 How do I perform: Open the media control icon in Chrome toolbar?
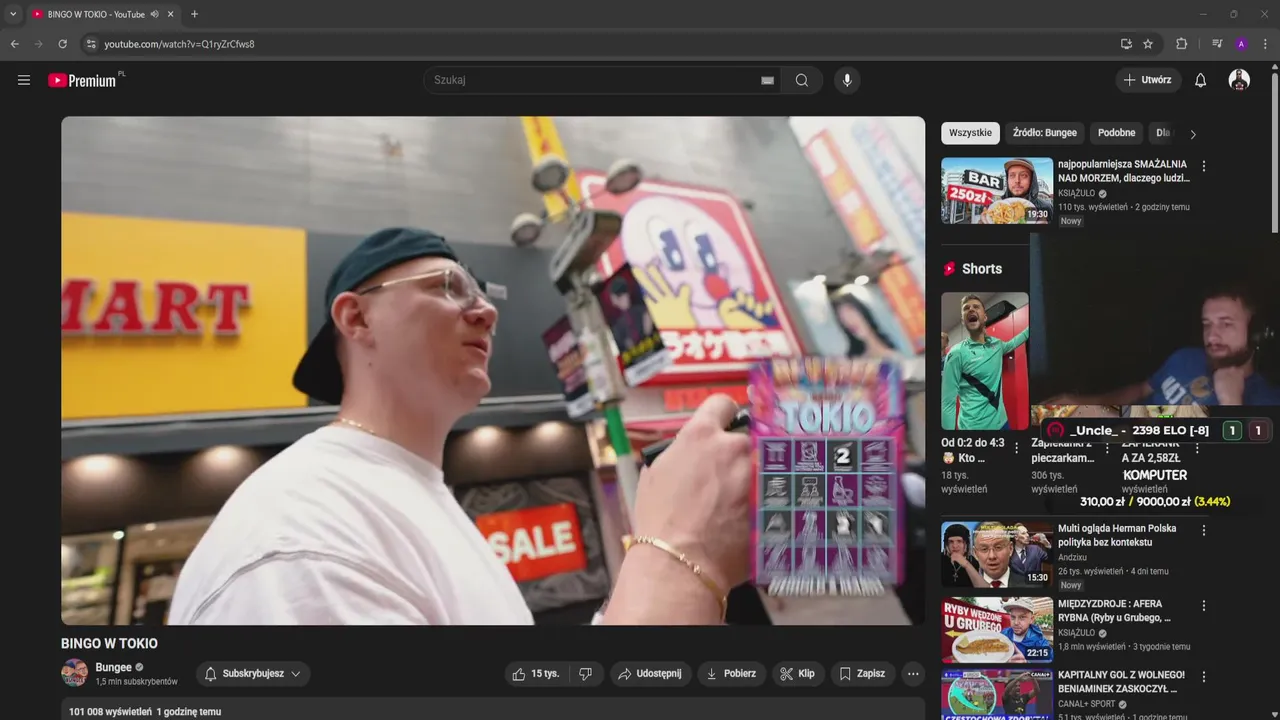point(1217,44)
